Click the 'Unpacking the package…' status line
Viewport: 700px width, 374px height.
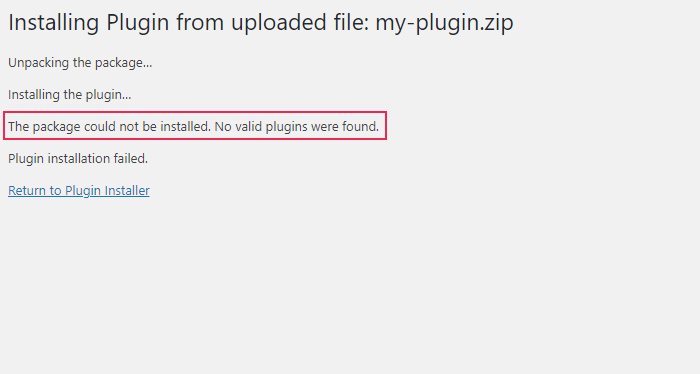pos(80,63)
